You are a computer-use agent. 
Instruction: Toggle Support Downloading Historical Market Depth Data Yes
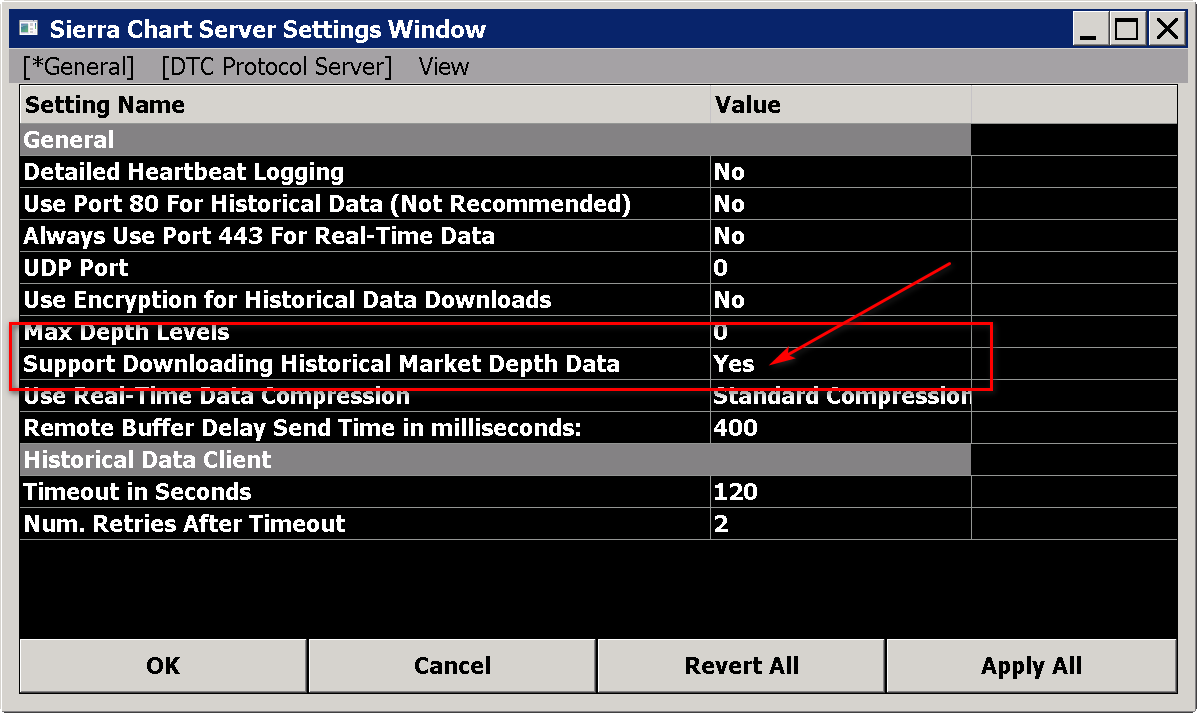tap(840, 364)
